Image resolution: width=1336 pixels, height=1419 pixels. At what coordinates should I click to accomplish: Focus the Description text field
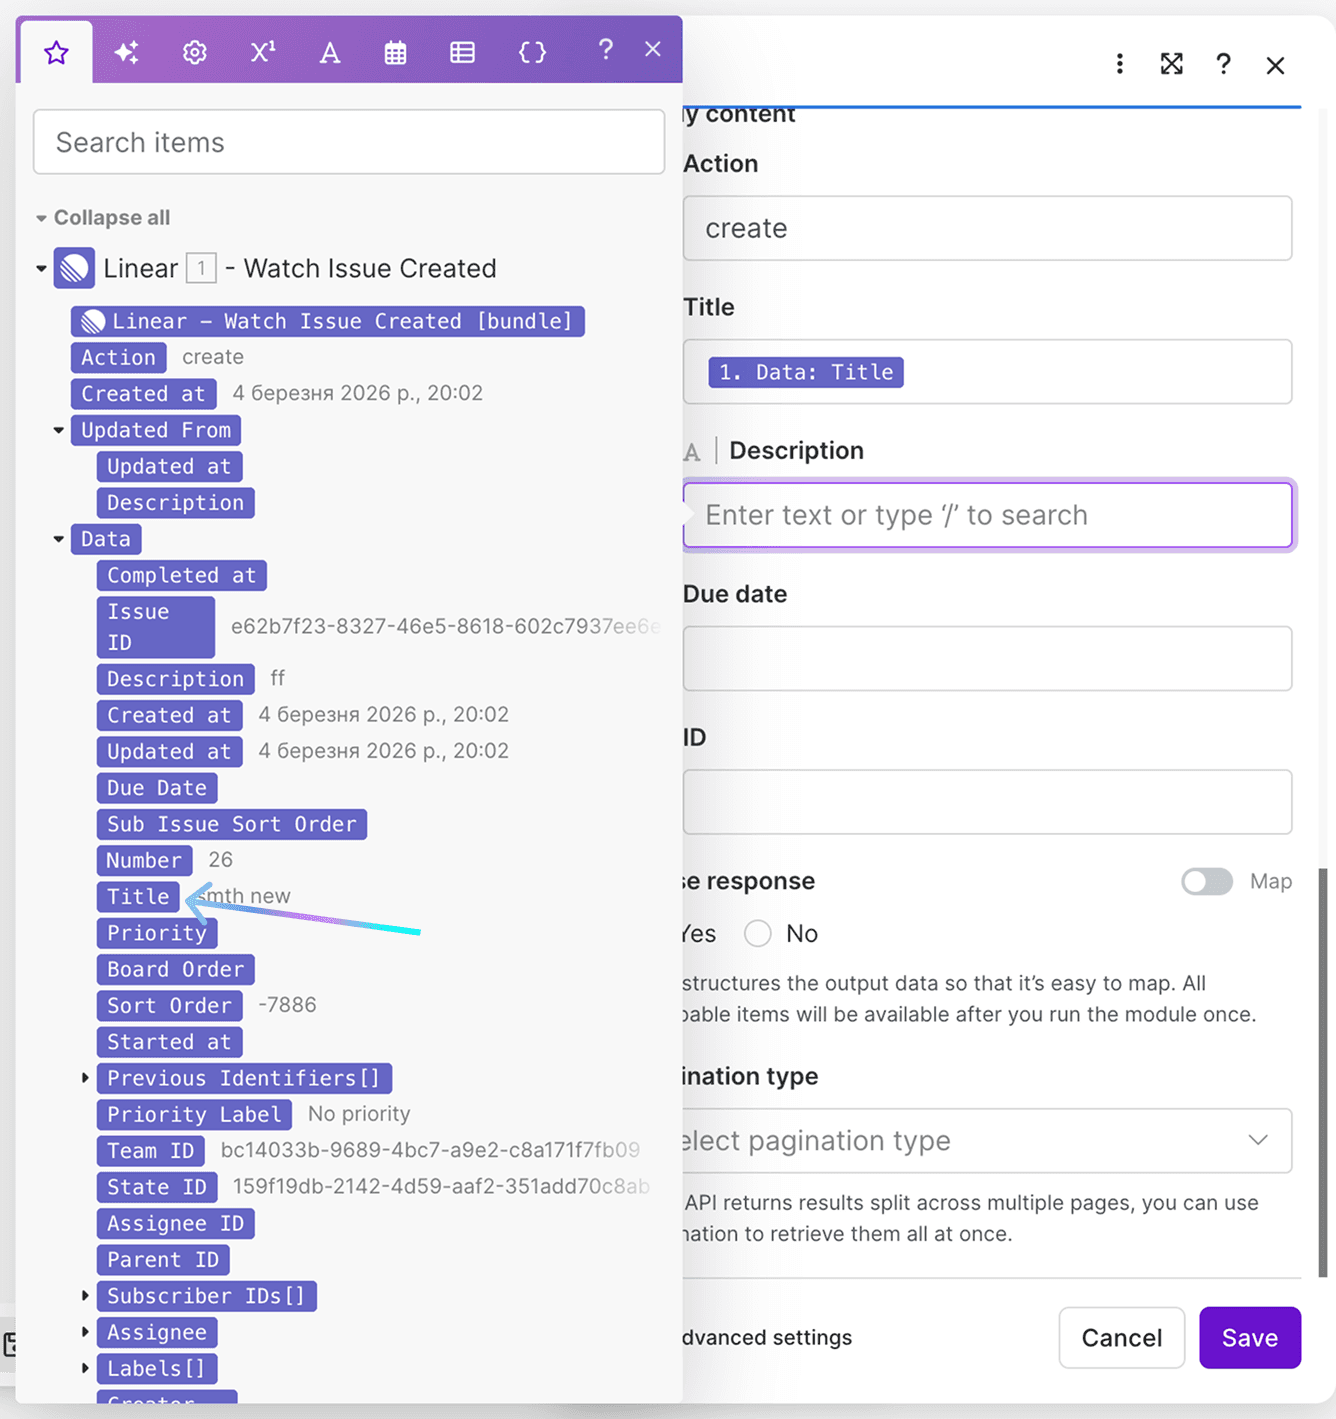pos(988,515)
